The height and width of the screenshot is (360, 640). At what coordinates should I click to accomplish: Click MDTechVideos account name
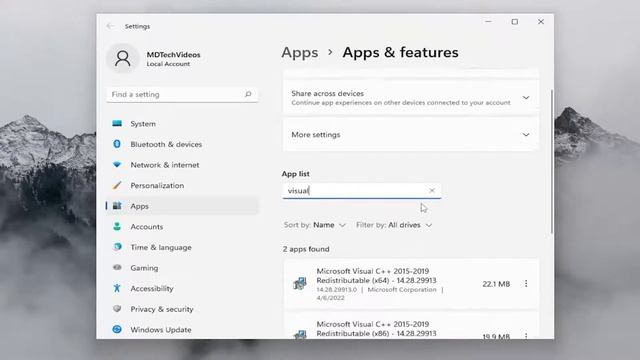click(173, 54)
